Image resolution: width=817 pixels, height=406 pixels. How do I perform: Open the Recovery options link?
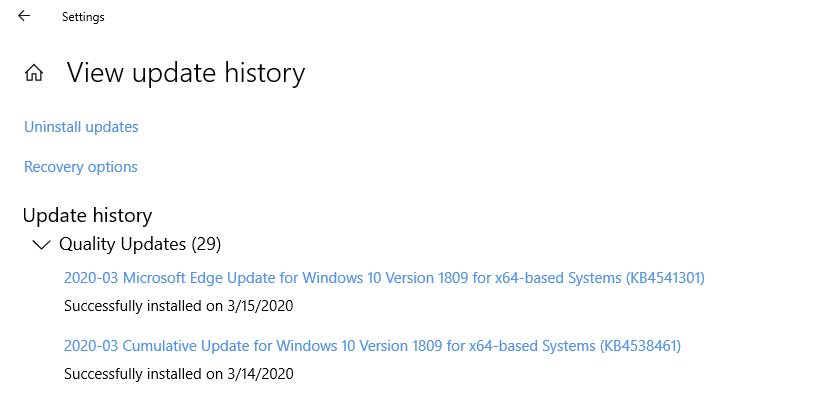[x=81, y=167]
